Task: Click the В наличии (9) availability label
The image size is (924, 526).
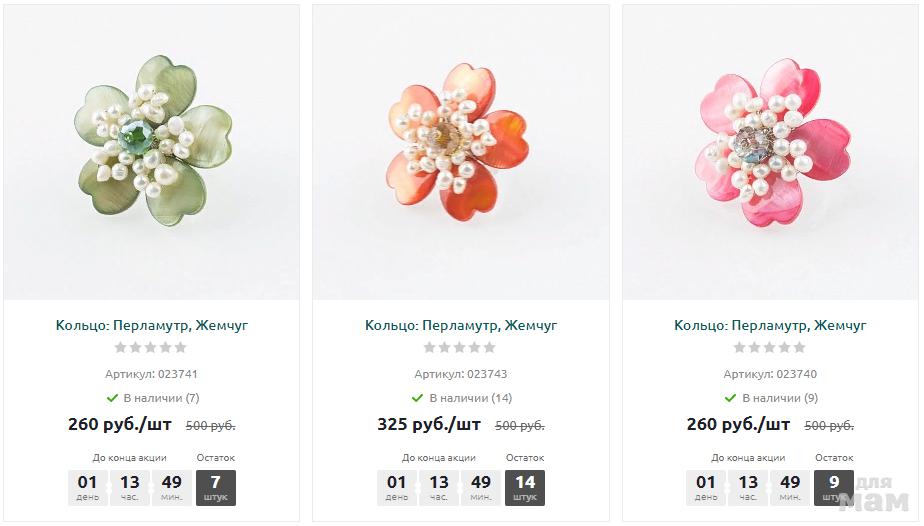Action: pyautogui.click(x=780, y=398)
